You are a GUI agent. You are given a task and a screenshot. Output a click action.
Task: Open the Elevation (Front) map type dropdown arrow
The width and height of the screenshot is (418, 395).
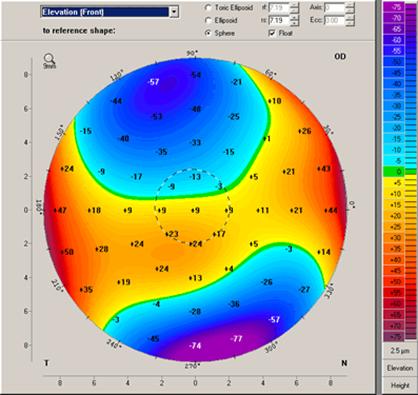[174, 12]
